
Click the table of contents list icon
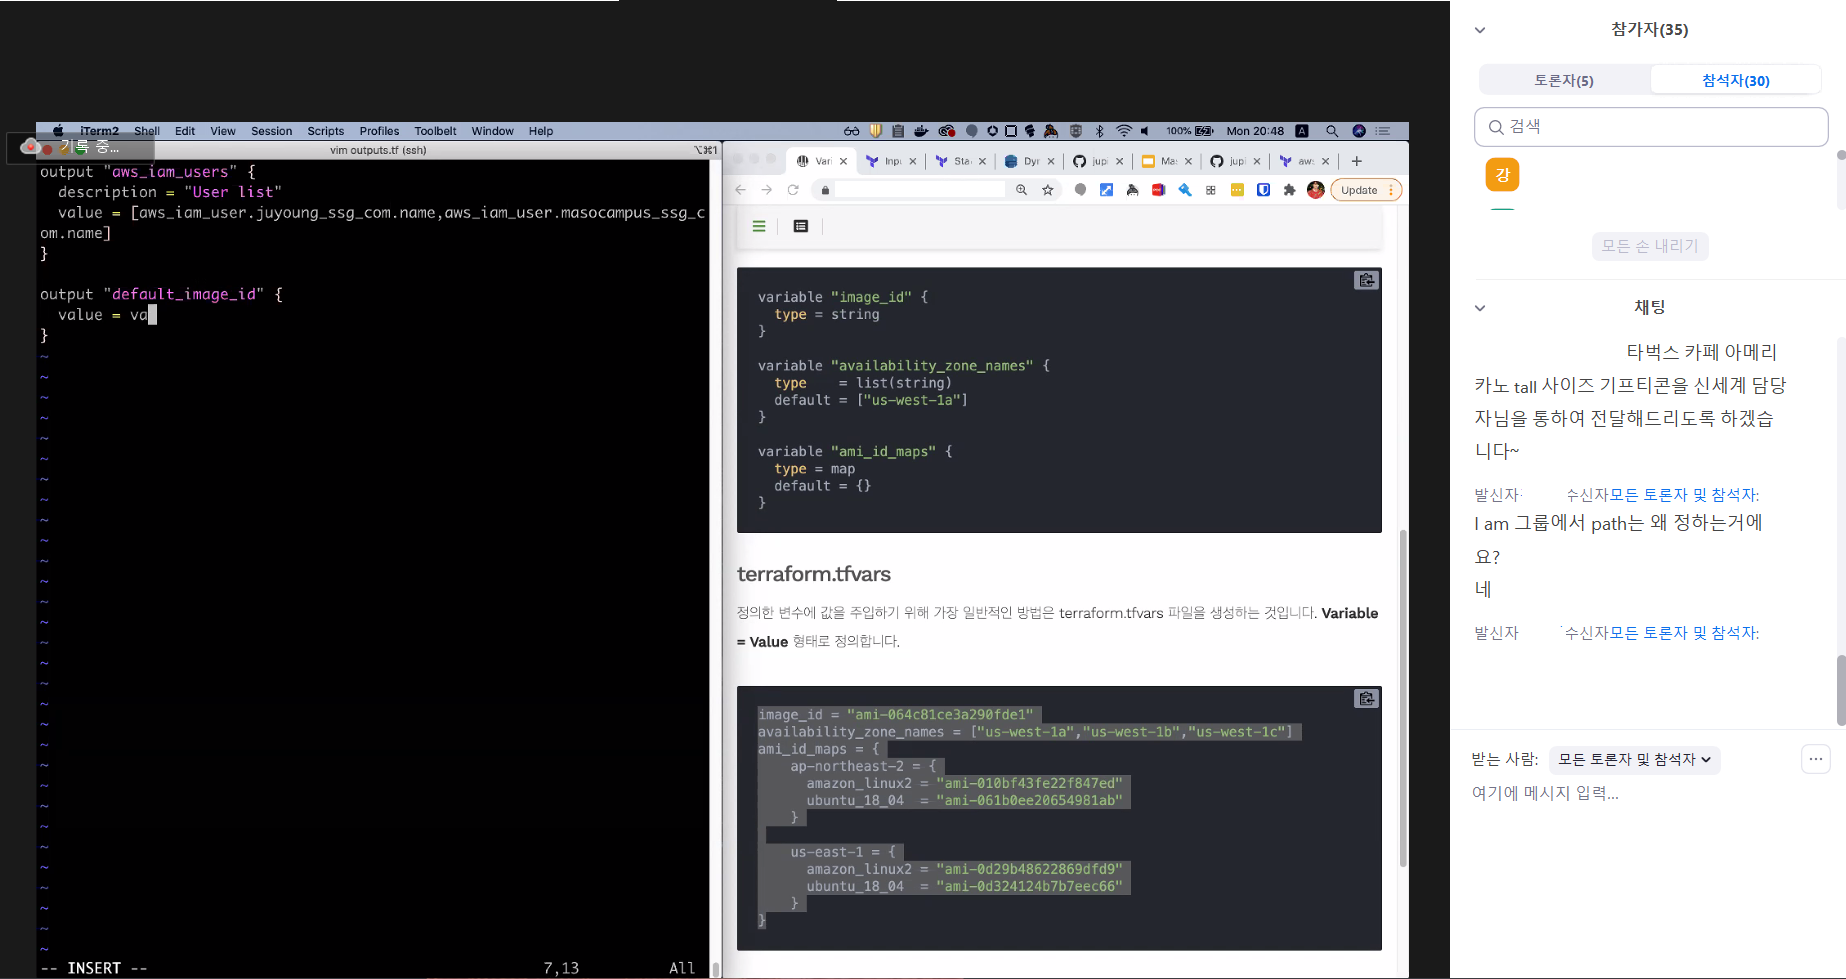point(800,226)
